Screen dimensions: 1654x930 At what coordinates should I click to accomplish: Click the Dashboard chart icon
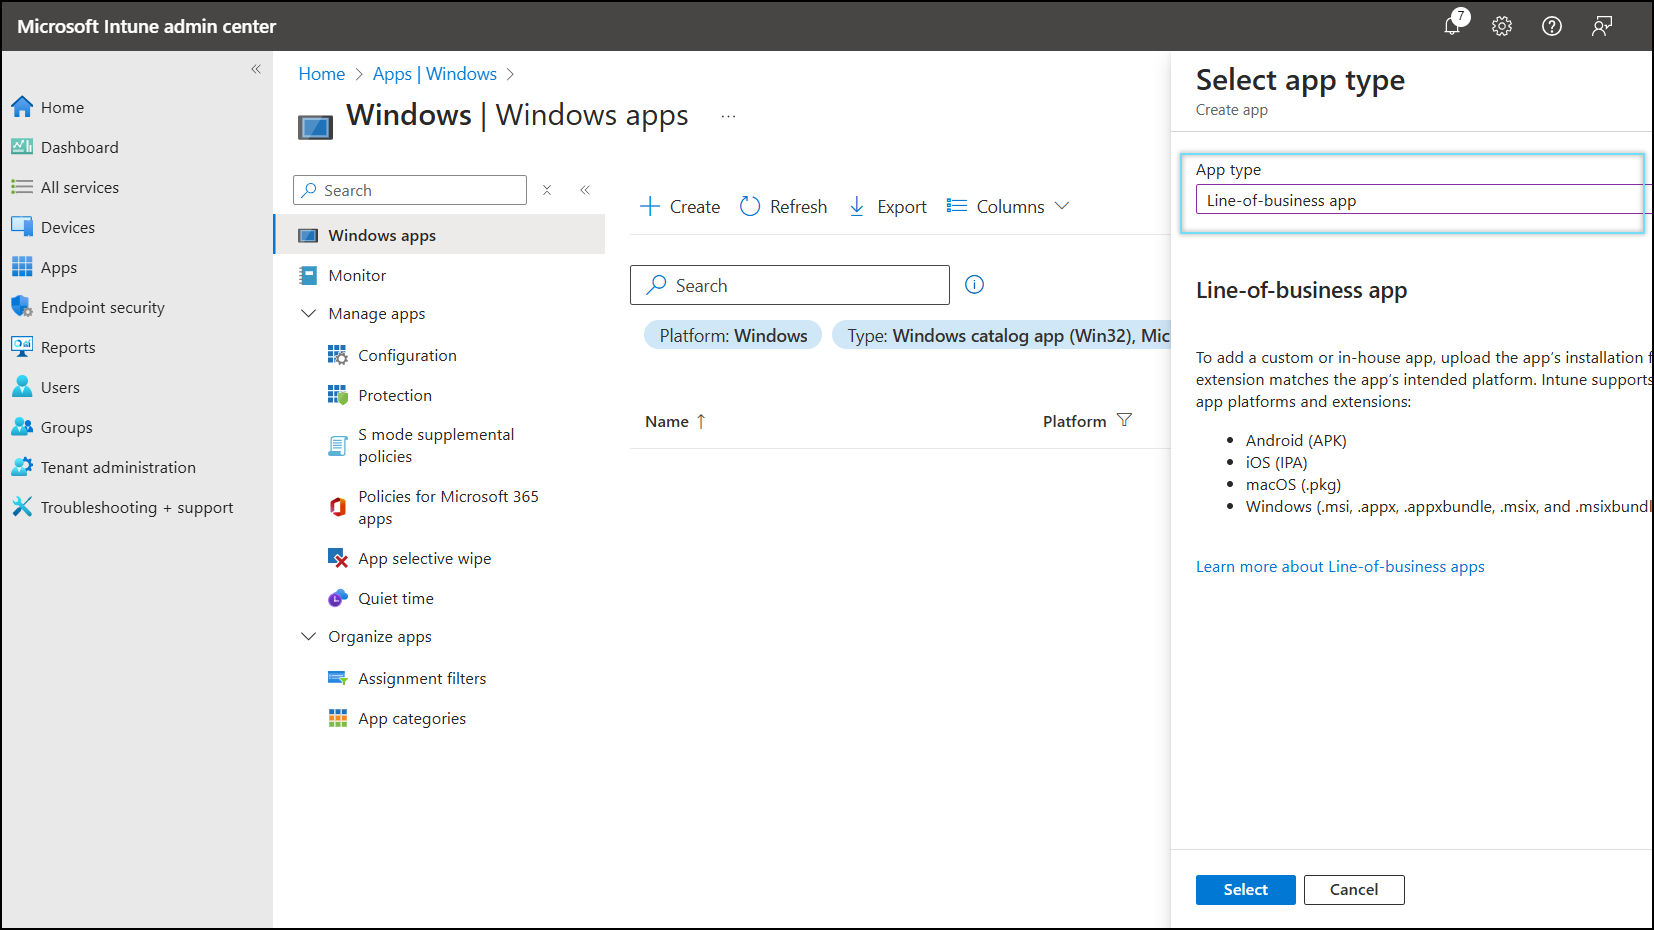coord(22,147)
